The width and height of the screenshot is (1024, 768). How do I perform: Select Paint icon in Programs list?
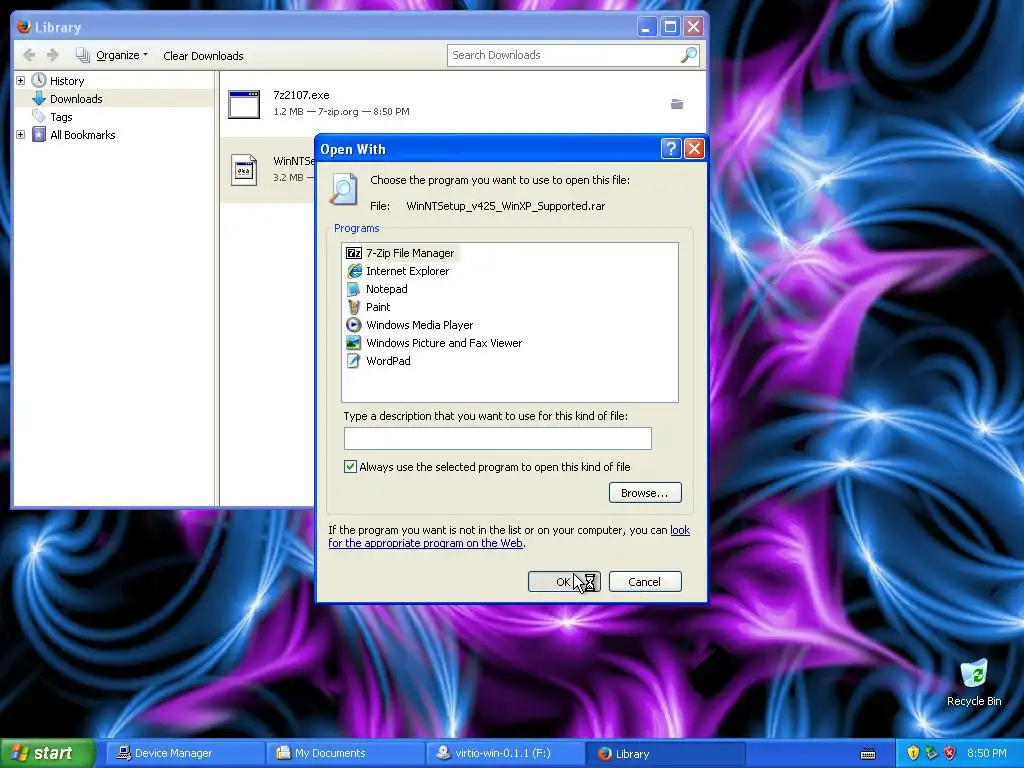354,307
